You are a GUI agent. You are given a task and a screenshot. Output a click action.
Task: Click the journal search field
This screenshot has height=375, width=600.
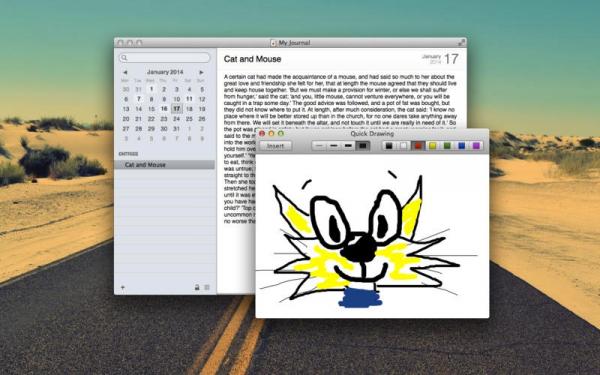[165, 58]
